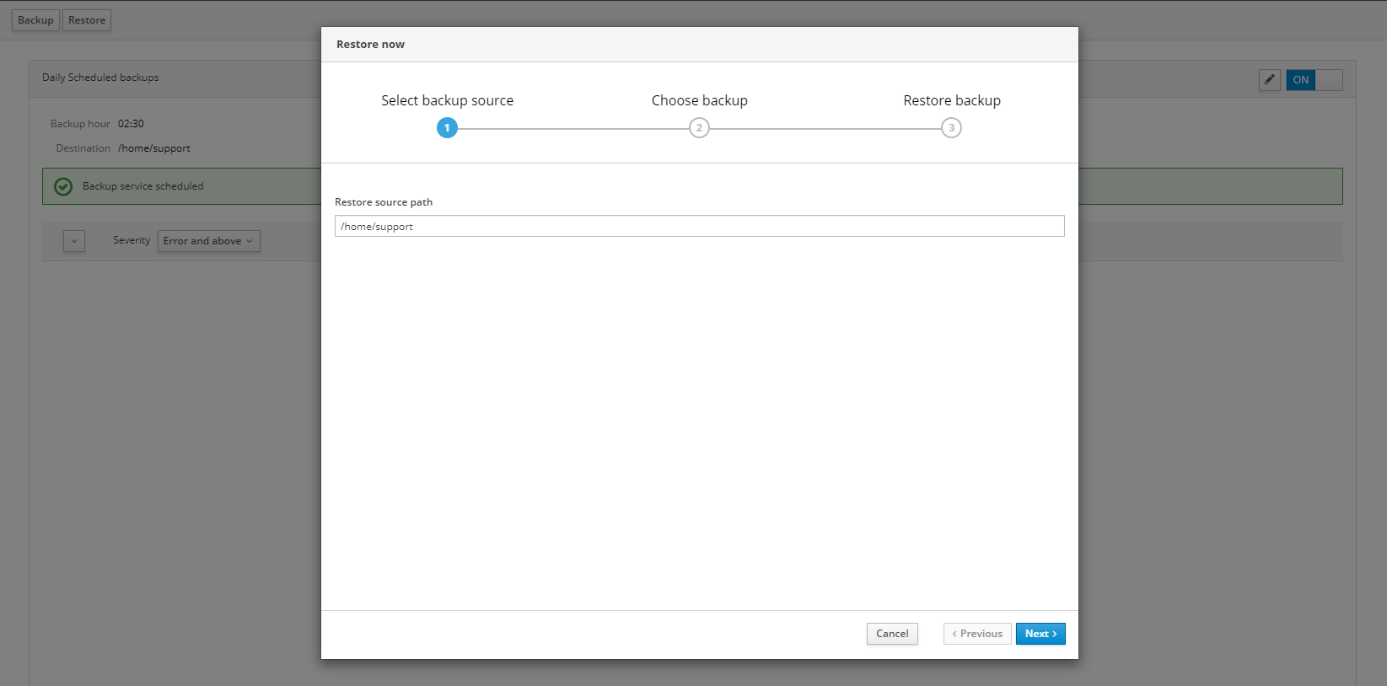Screen dimensions: 1387x686
Task: Select the 'Restore backup' step label
Action: click(951, 101)
